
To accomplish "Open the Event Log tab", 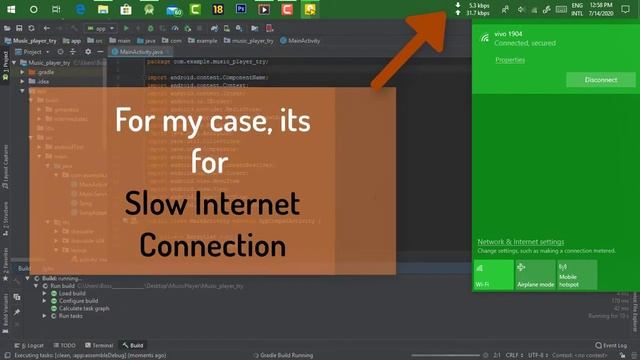I will [611, 345].
